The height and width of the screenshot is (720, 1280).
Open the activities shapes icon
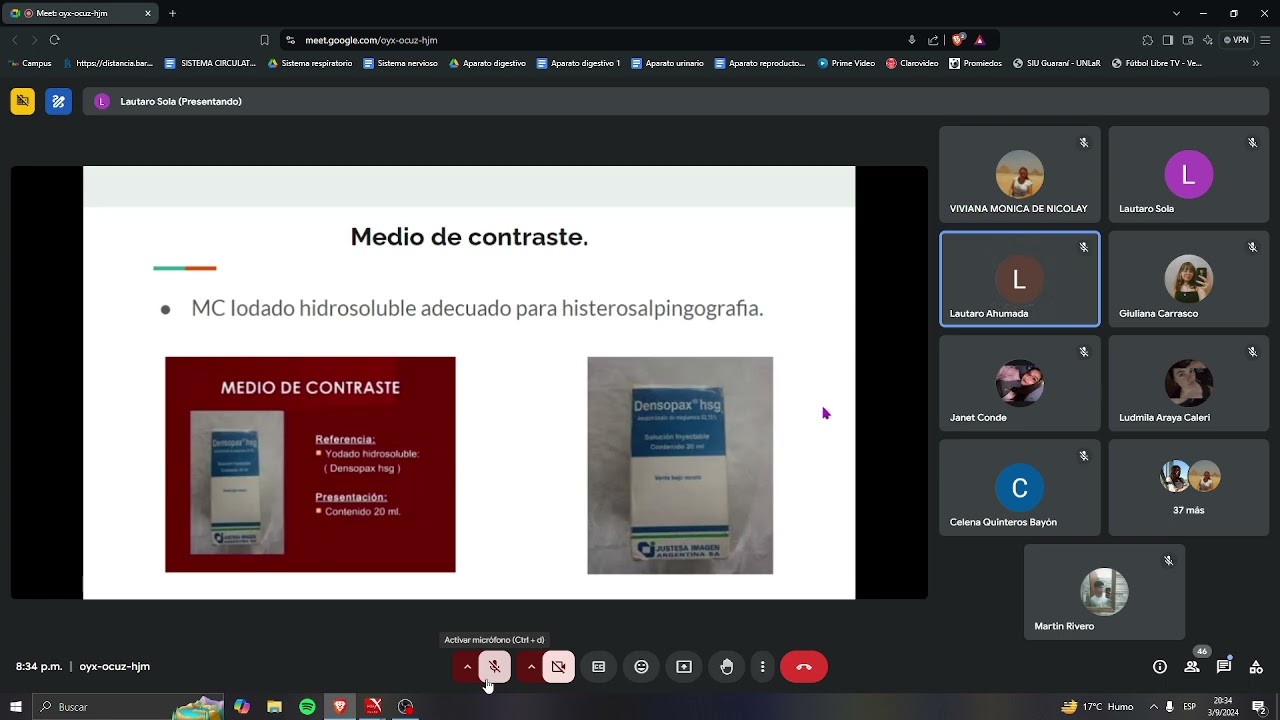click(x=1256, y=667)
